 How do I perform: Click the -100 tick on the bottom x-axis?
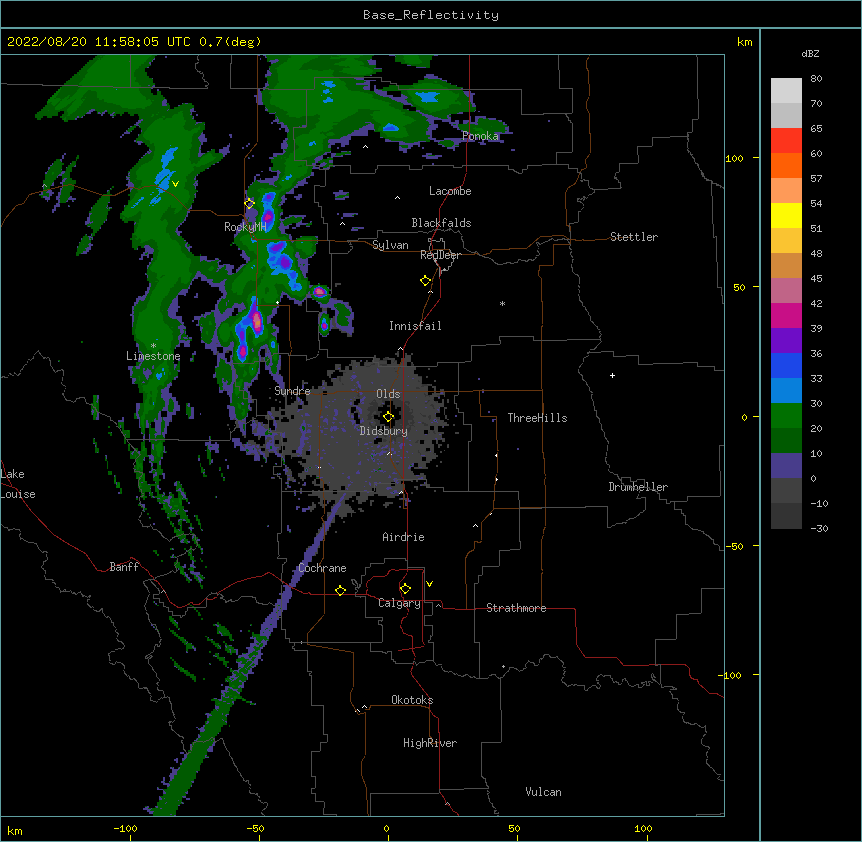[125, 829]
